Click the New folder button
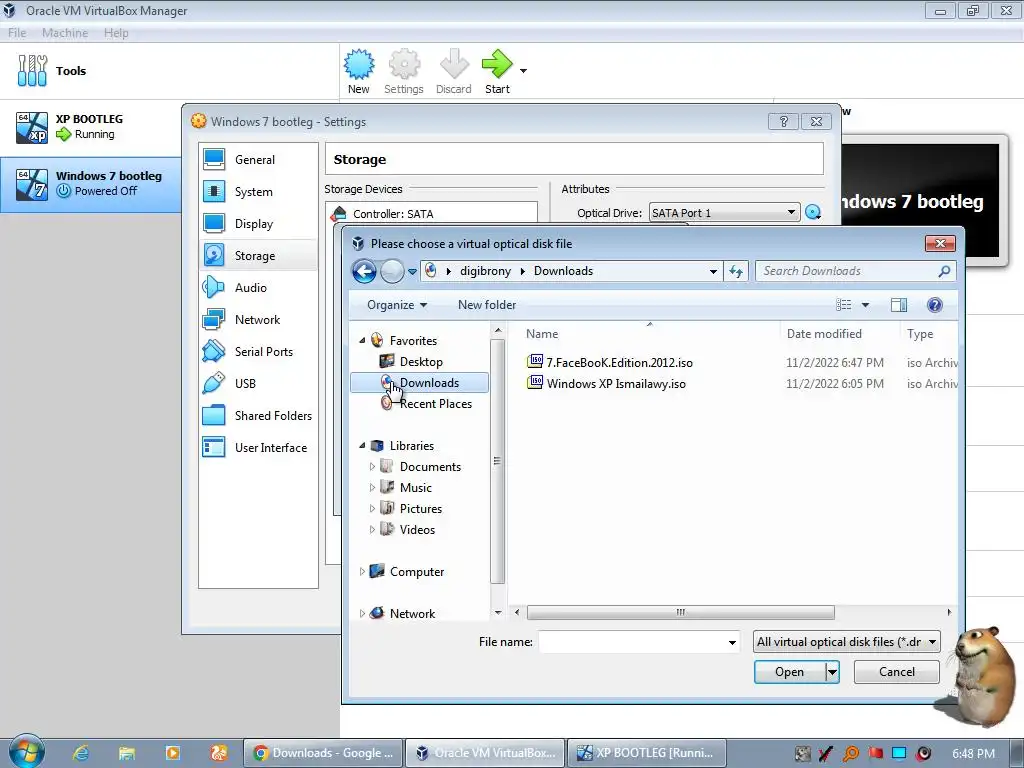This screenshot has height=768, width=1024. pos(487,305)
